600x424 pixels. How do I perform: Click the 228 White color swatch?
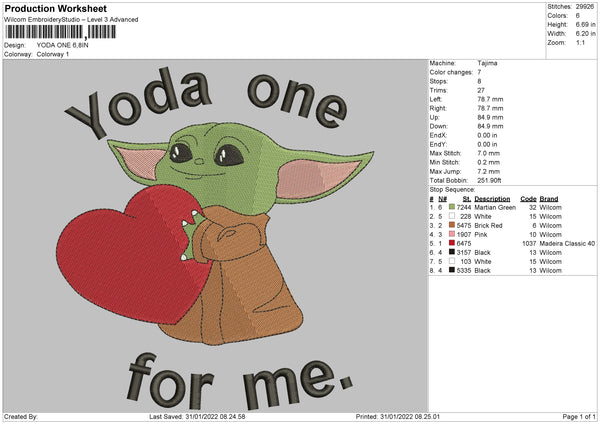click(452, 216)
